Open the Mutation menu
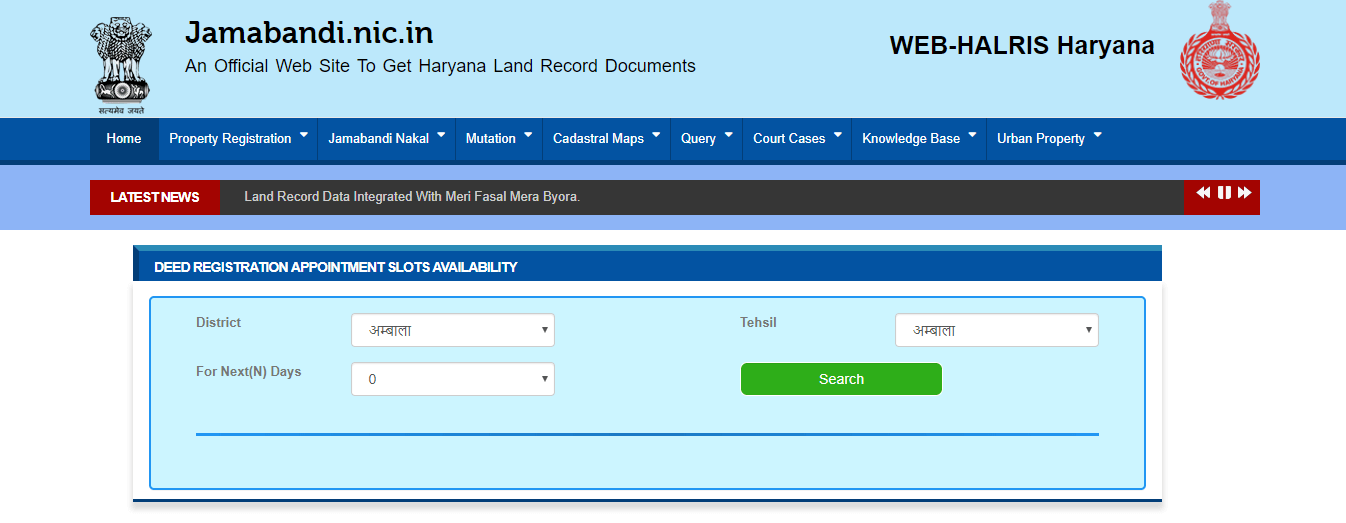Screen dimensions: 1346x523 tap(498, 139)
